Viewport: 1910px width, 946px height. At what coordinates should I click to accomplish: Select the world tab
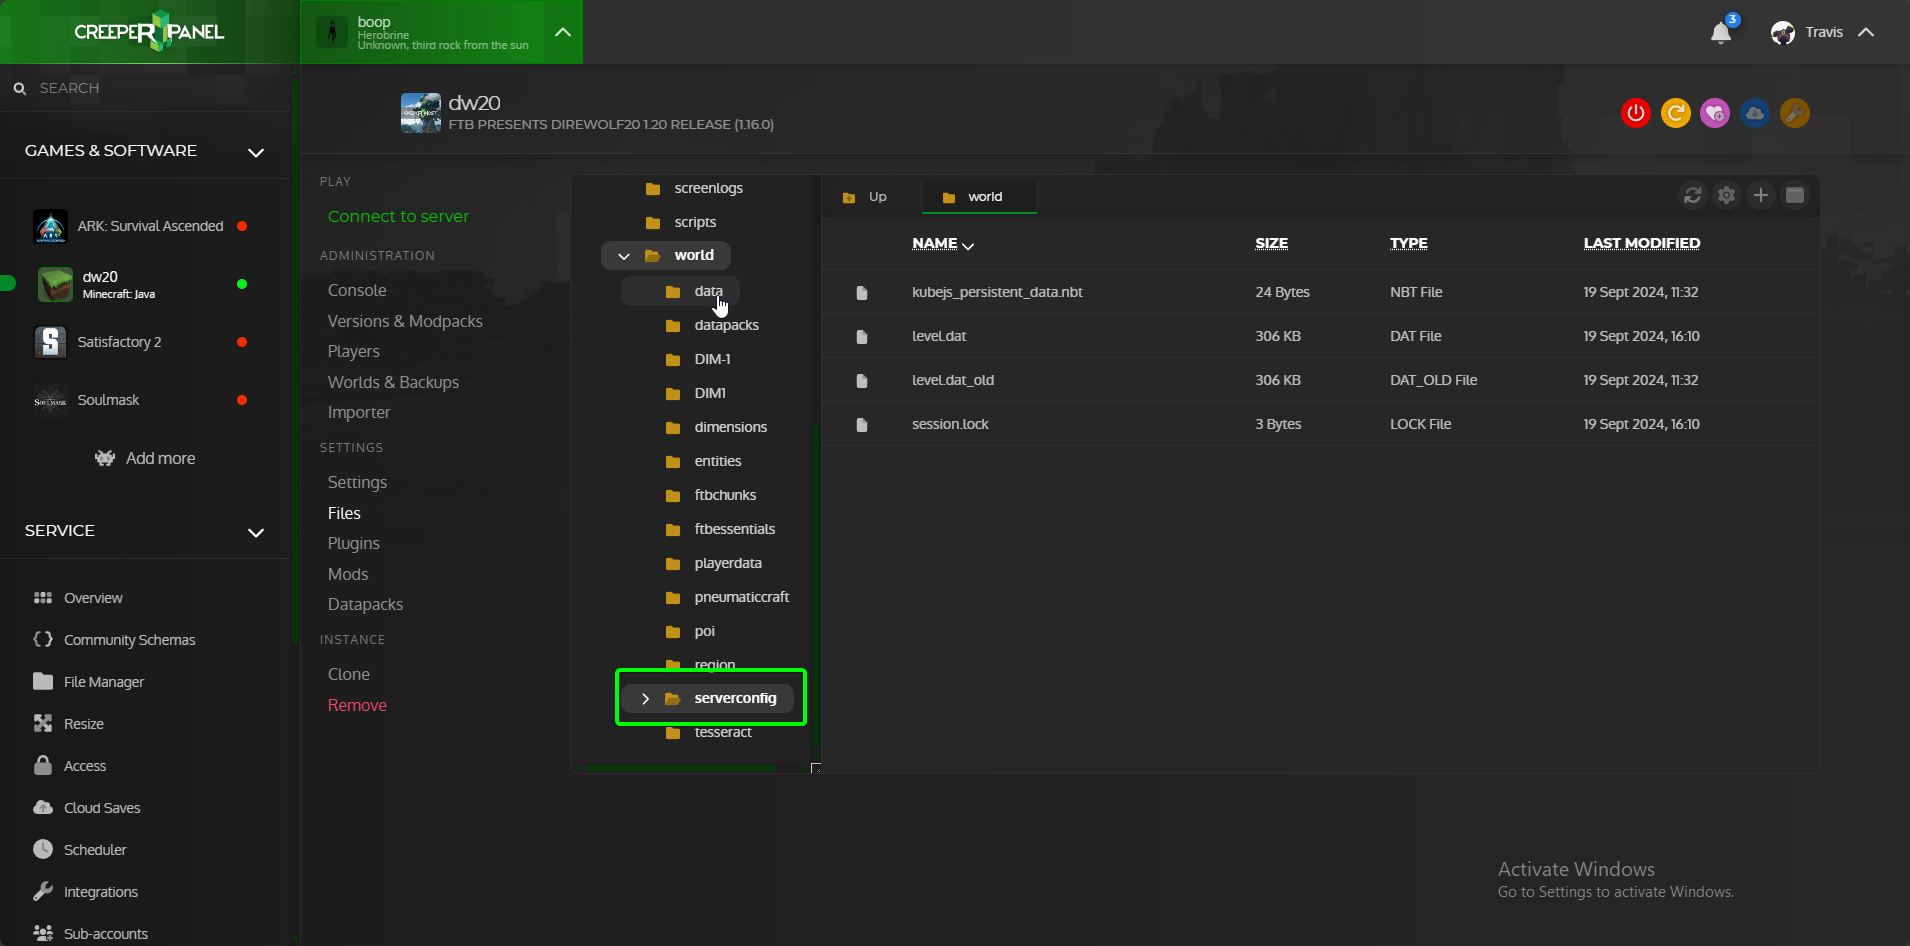(978, 197)
